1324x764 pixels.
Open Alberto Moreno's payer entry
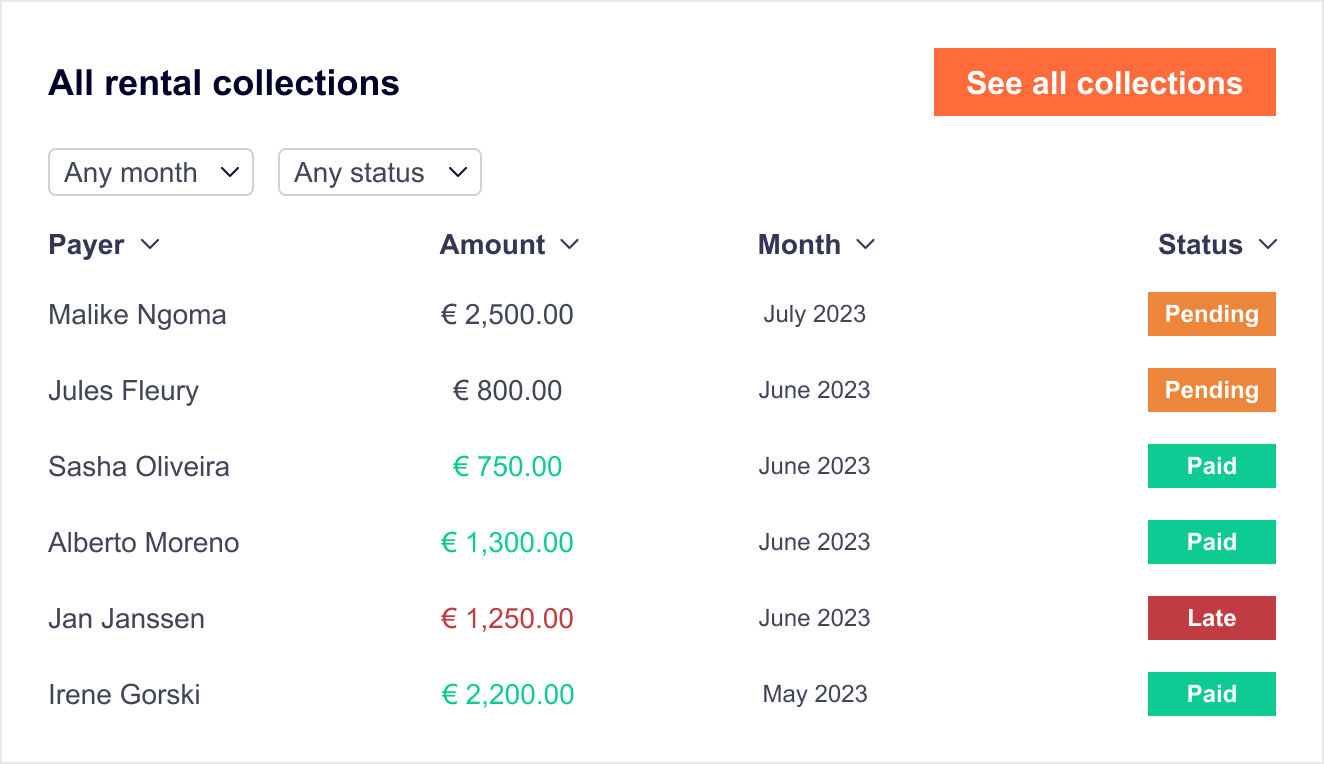click(143, 542)
